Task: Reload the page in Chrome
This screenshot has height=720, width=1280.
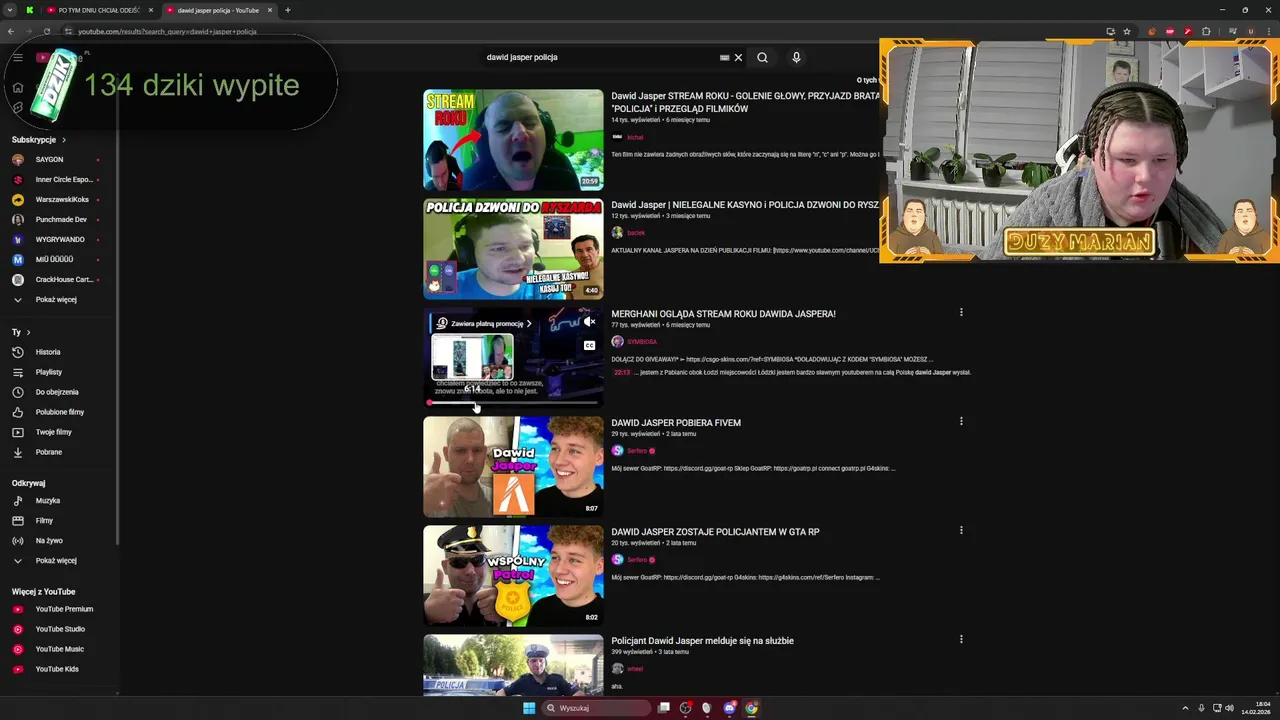Action: 46,31
